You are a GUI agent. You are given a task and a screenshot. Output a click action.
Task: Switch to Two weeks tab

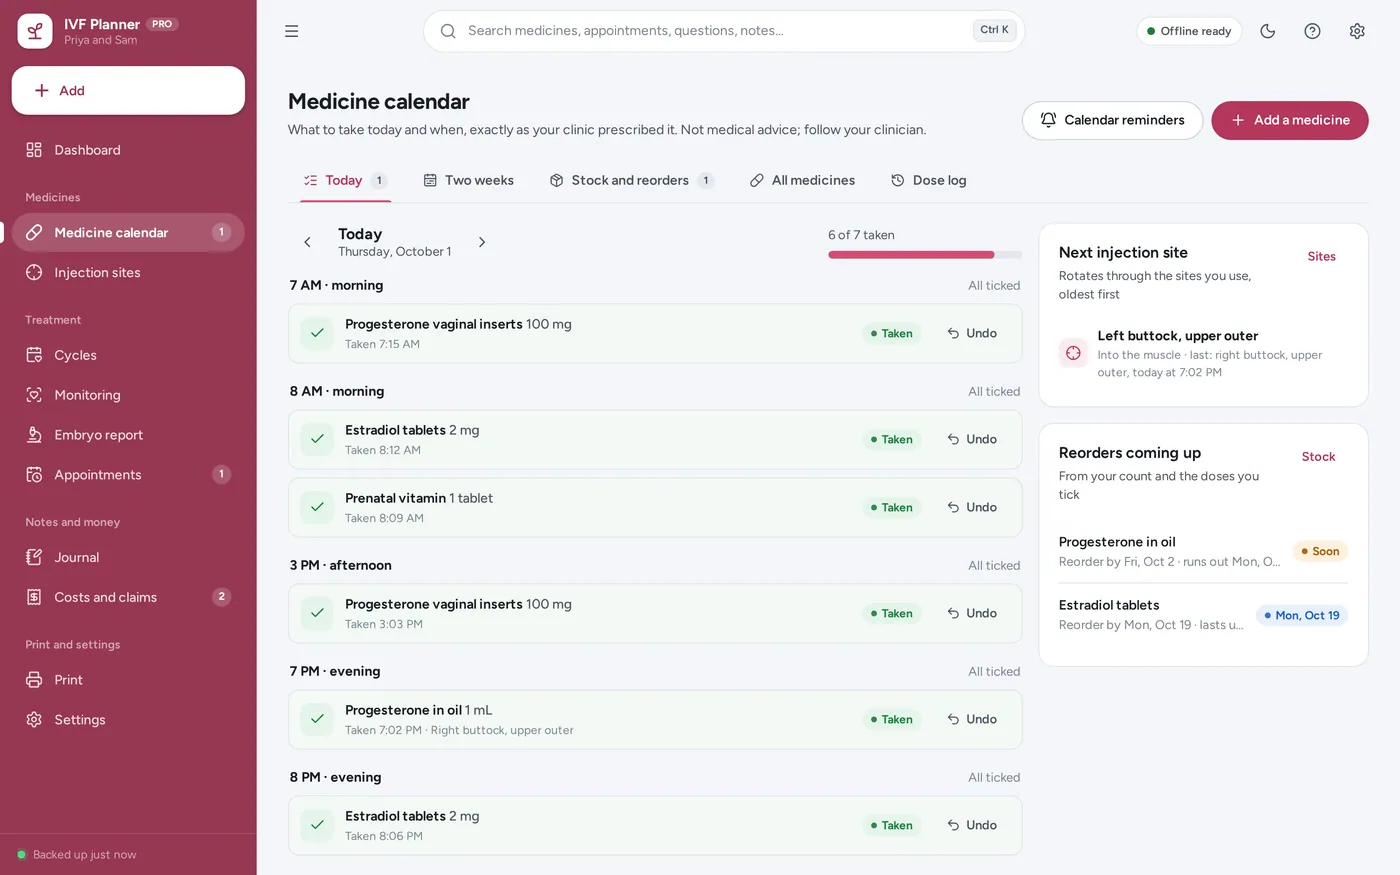[469, 180]
